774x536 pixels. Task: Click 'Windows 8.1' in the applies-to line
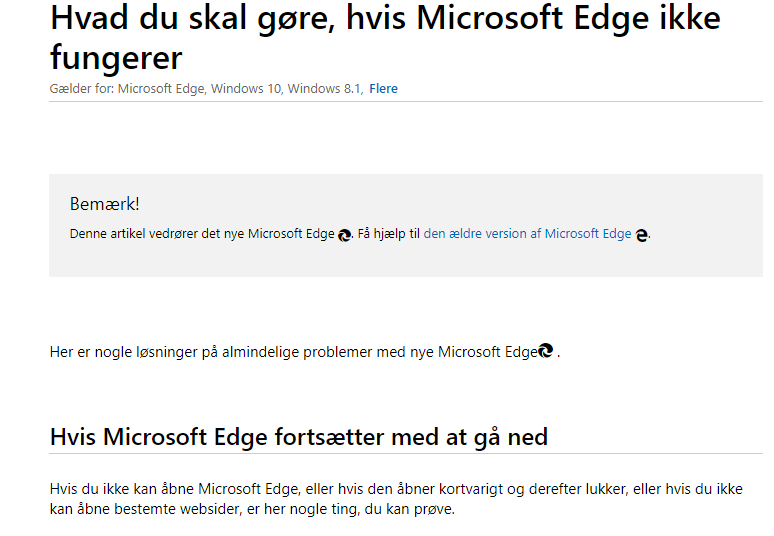[x=325, y=89]
